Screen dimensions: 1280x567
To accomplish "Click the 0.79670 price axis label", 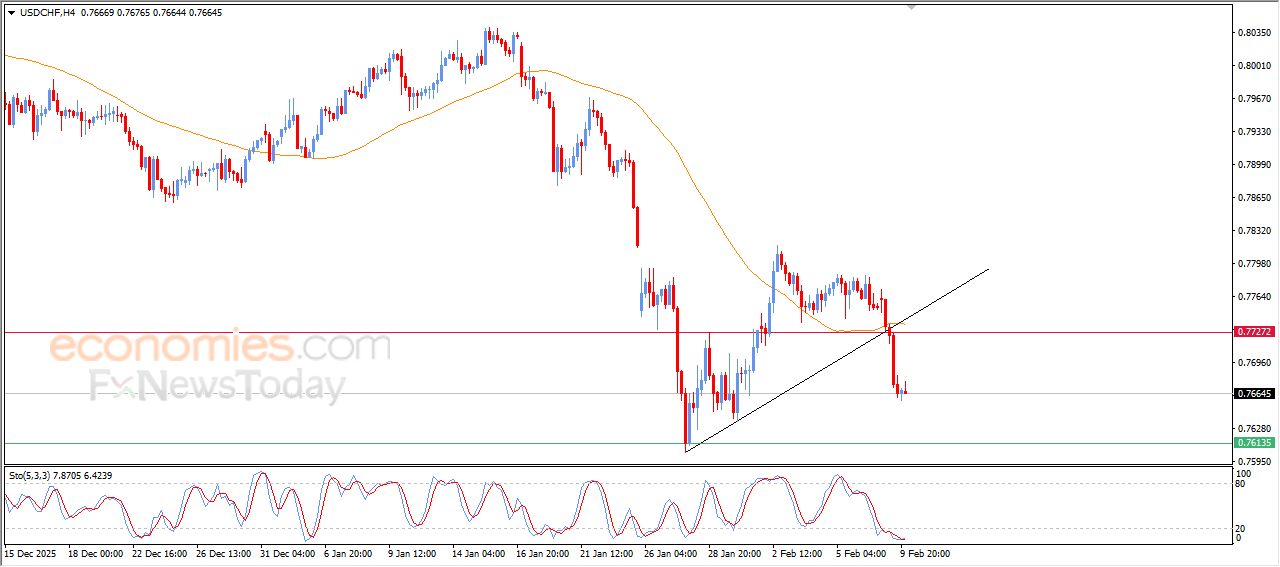I will (x=1254, y=99).
